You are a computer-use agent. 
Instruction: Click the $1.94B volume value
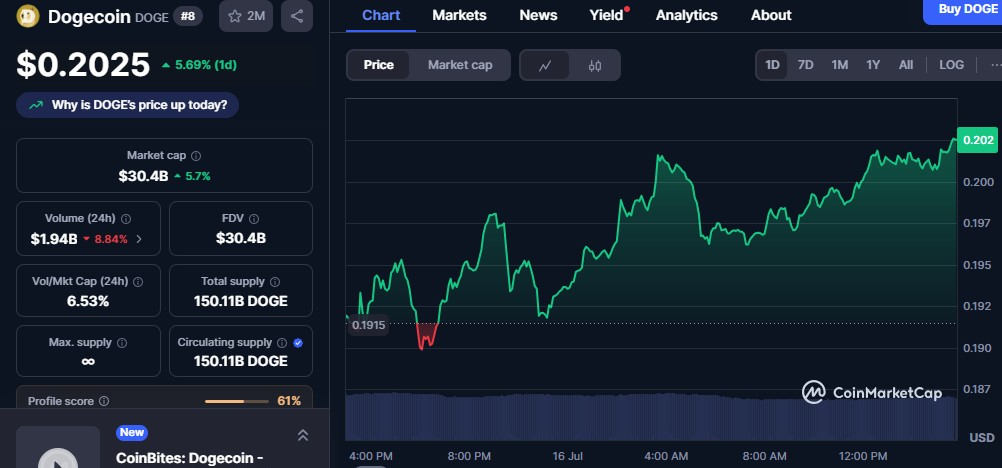click(x=54, y=239)
